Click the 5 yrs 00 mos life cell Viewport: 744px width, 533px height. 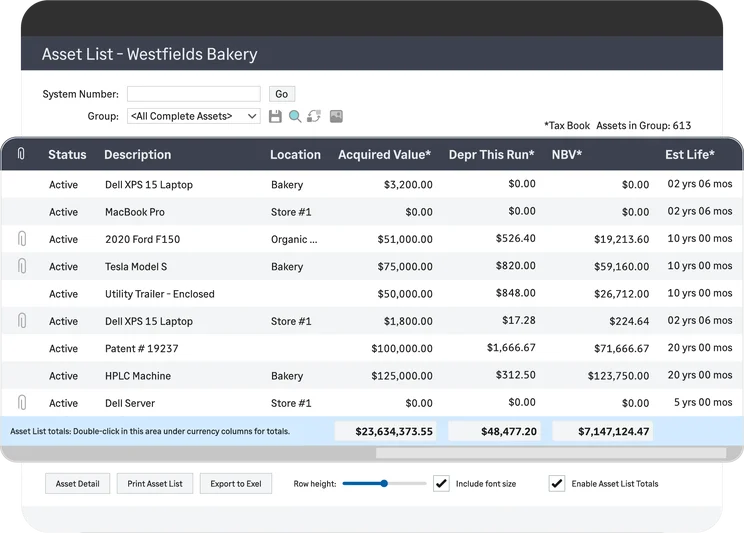click(703, 402)
